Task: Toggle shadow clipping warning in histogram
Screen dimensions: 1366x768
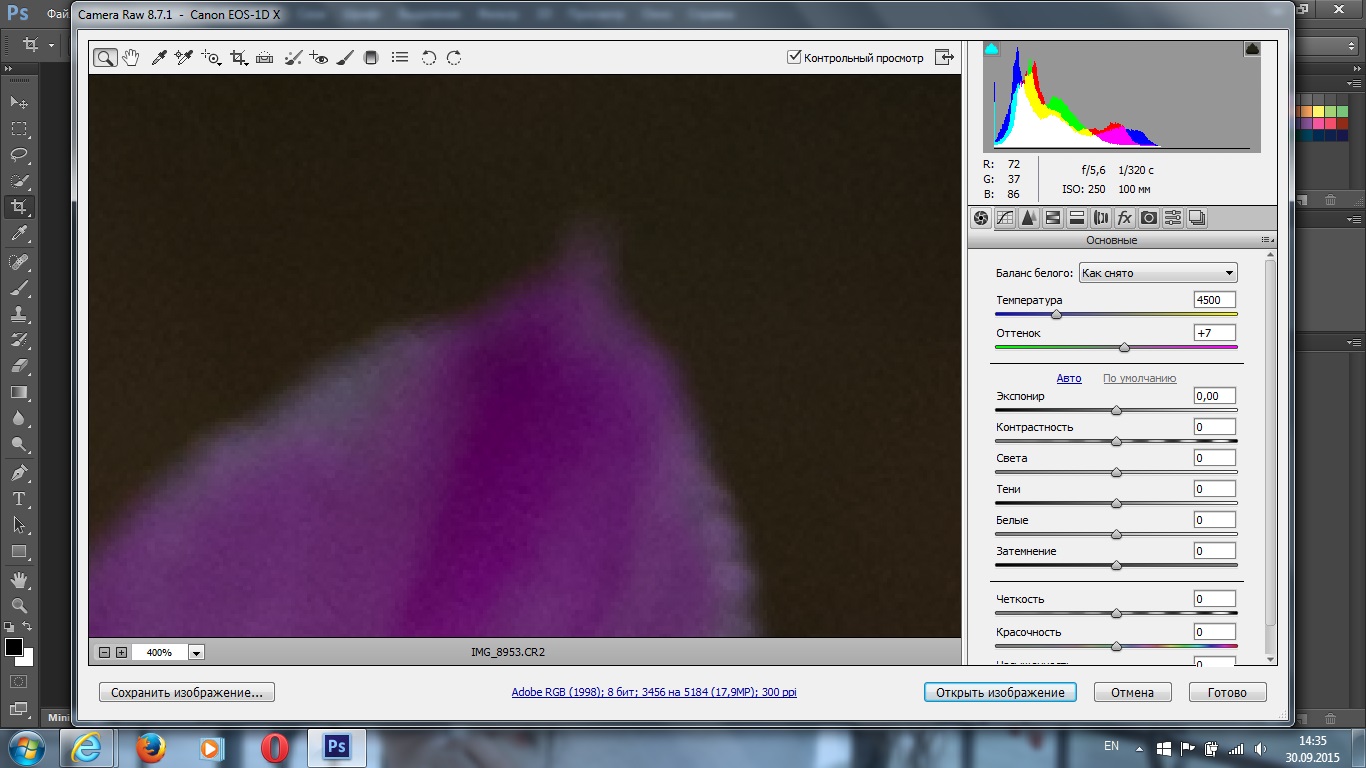Action: point(992,49)
